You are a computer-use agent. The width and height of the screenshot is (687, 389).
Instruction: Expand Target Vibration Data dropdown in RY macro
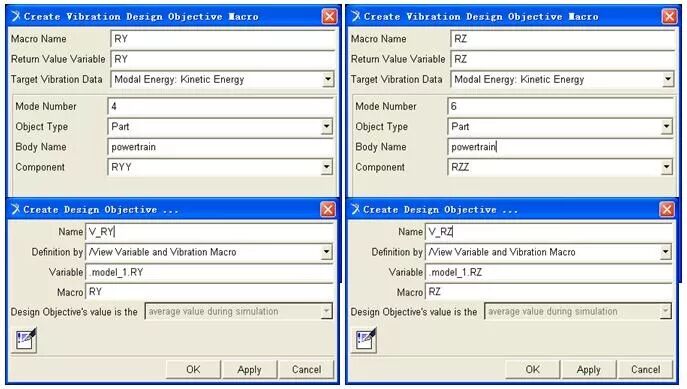click(x=328, y=79)
